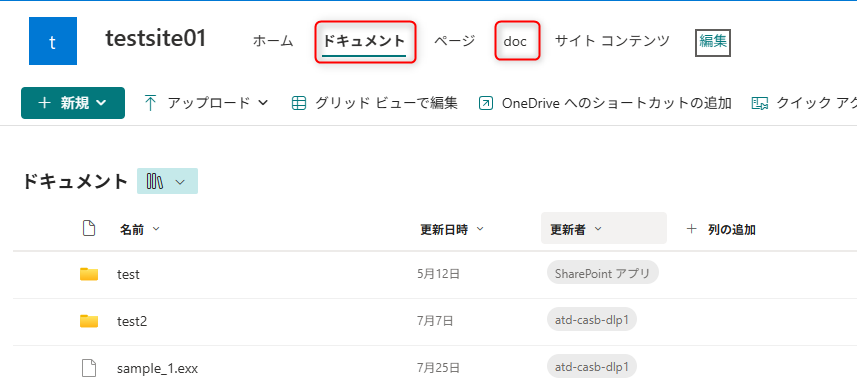Click the OneDrive shortcut icon
Viewport: 857px width, 382px height.
(485, 103)
